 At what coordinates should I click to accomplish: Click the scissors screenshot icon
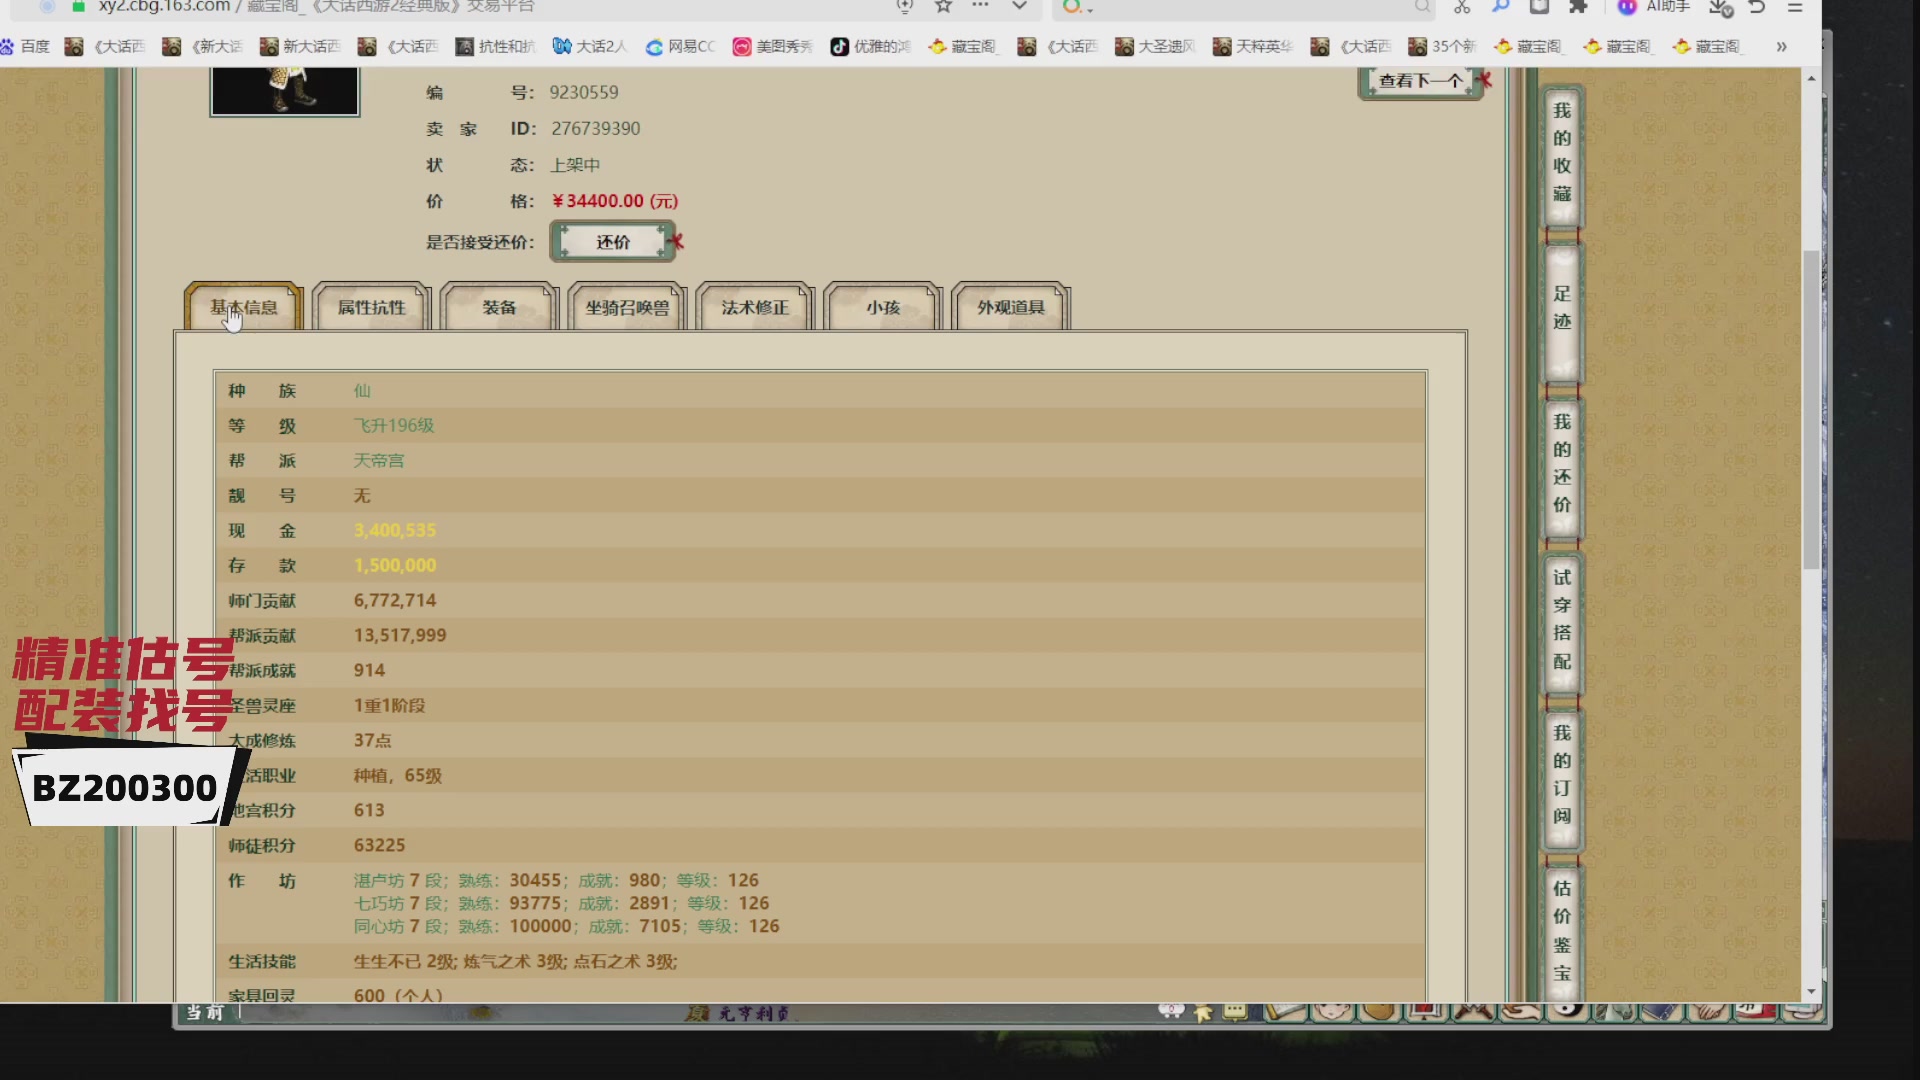[1462, 7]
